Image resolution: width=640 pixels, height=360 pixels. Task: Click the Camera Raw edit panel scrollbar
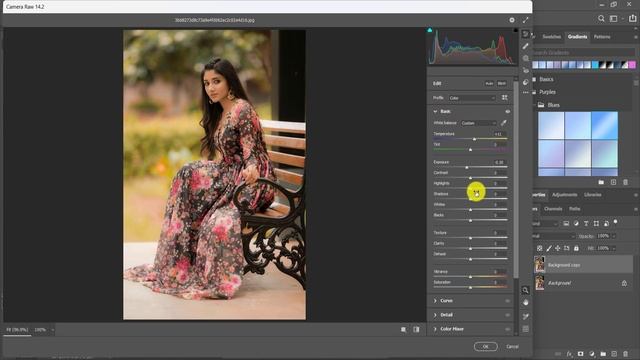pos(516,180)
